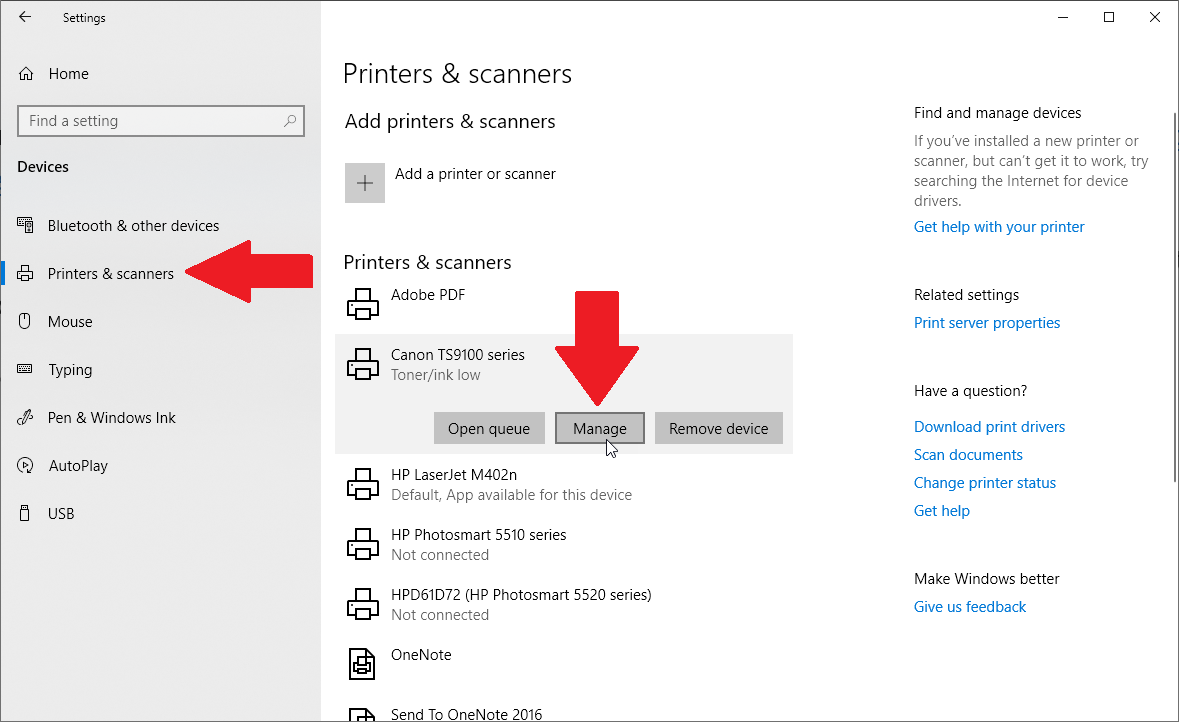Maximize the Settings window
Viewport: 1179px width, 722px height.
(1108, 17)
